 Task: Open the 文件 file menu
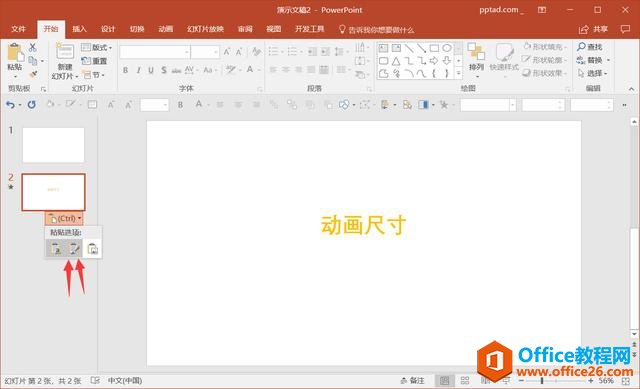(18, 29)
